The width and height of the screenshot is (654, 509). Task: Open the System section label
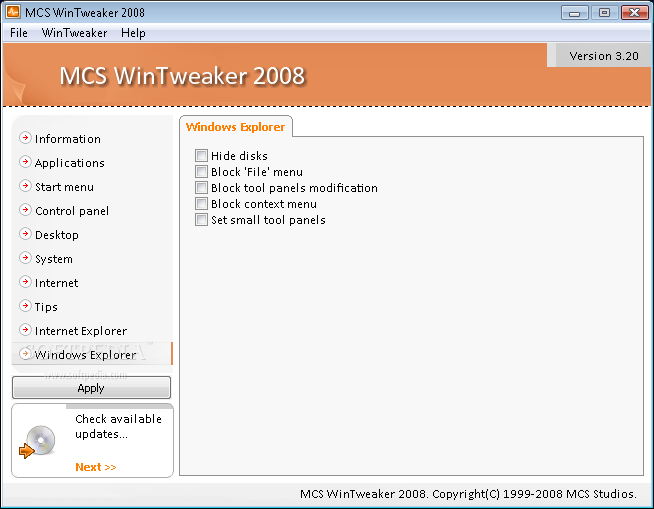[x=54, y=259]
